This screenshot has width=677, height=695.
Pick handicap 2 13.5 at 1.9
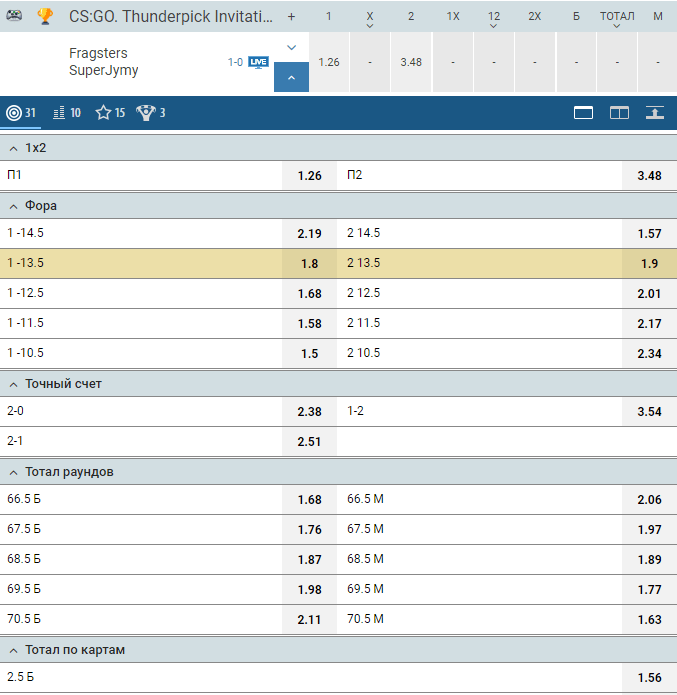[649, 264]
